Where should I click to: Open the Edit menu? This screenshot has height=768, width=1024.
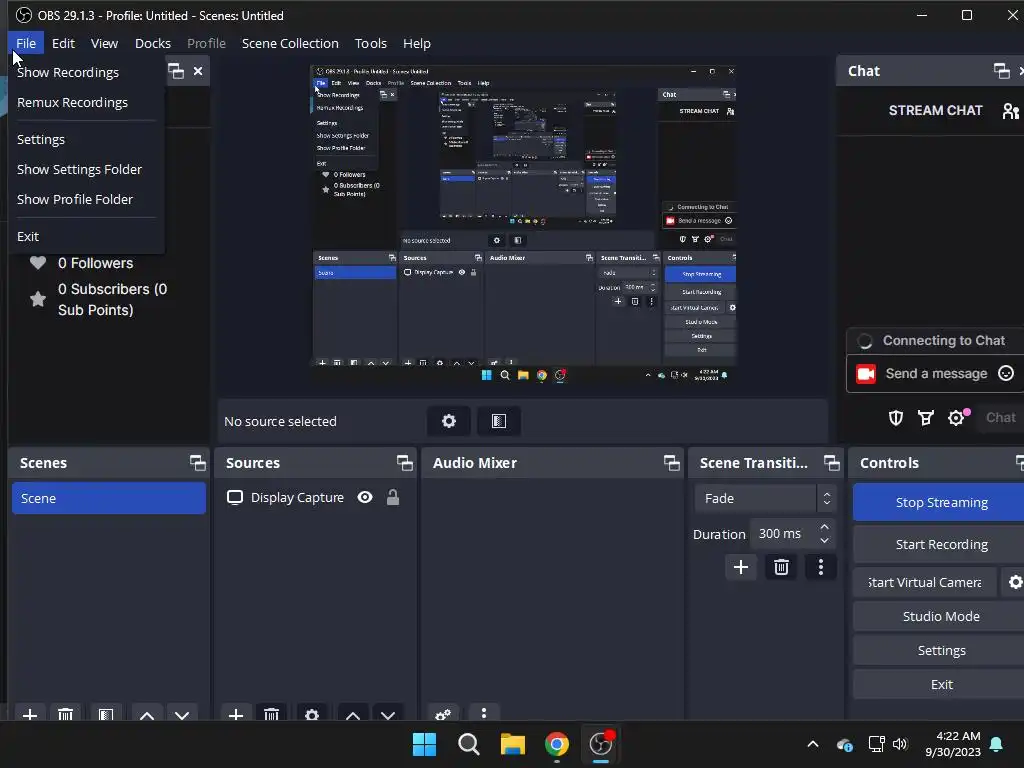(63, 43)
